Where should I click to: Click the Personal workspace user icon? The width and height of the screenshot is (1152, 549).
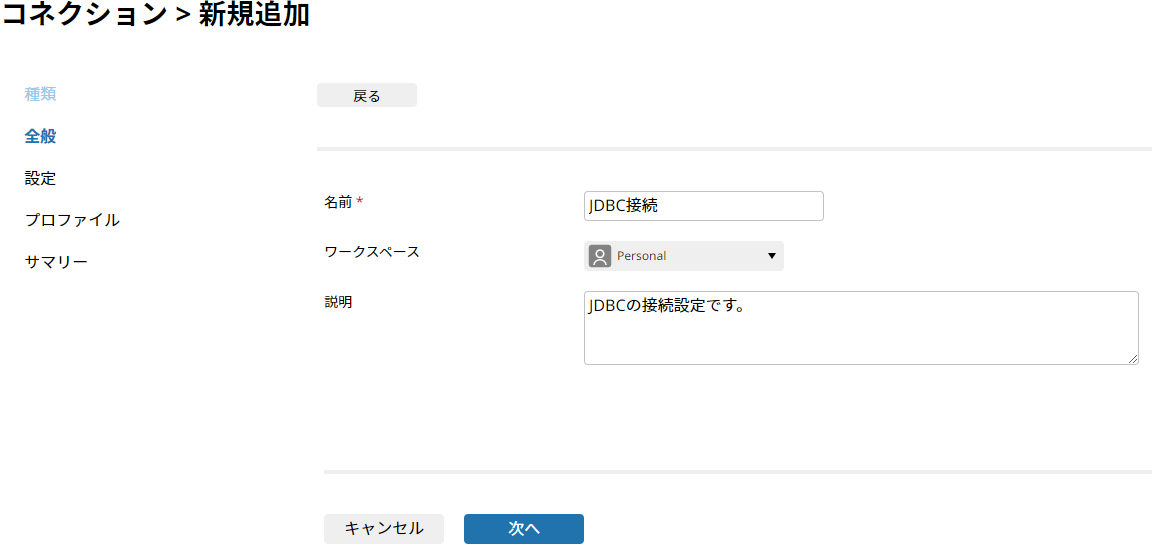pyautogui.click(x=600, y=256)
